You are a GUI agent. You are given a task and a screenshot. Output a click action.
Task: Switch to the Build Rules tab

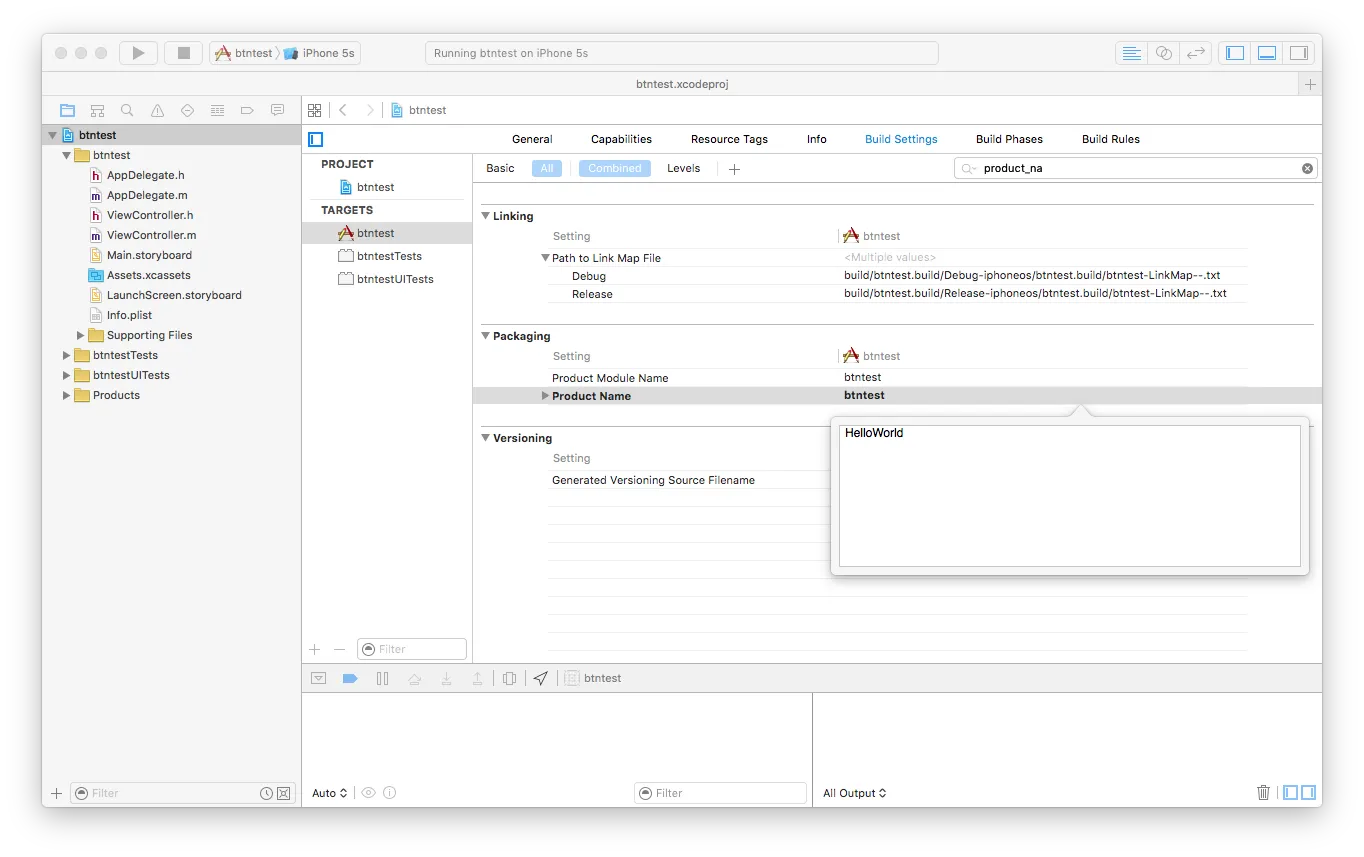1111,139
